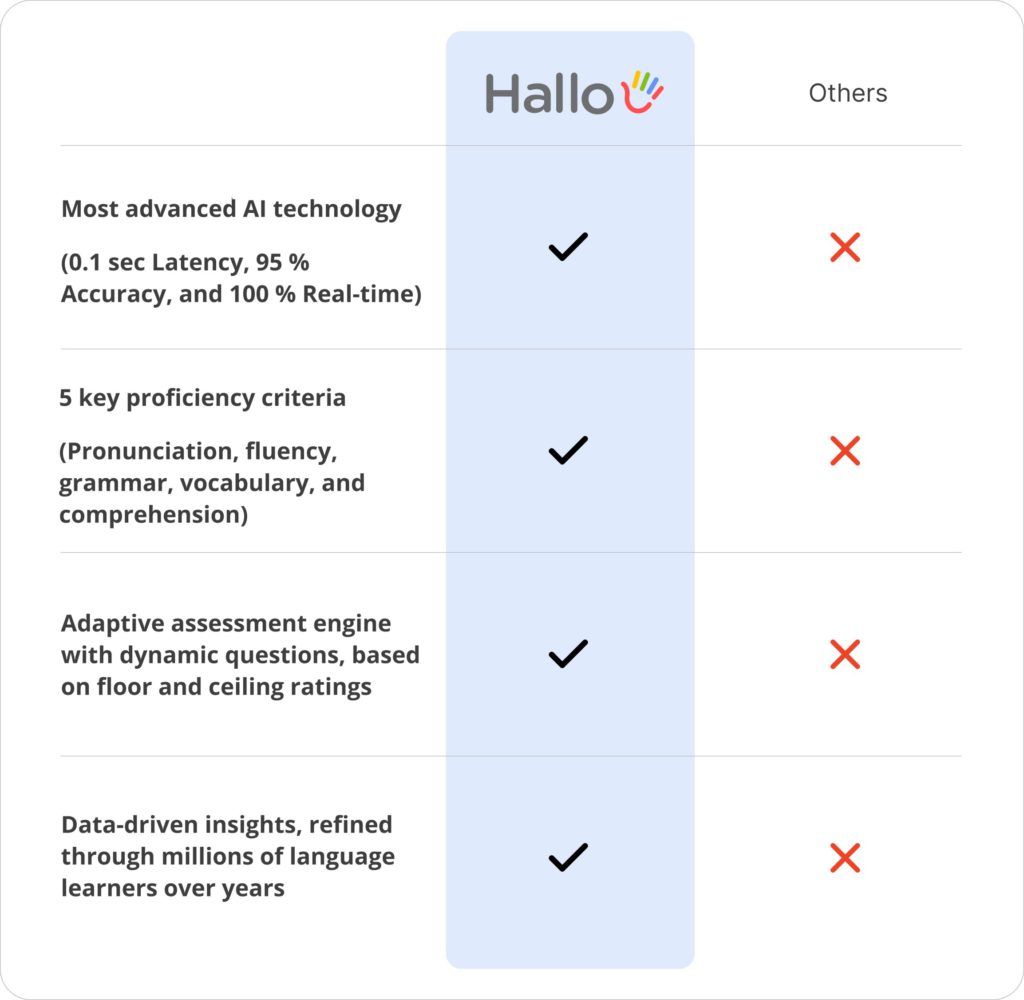Click the Most advanced AI technology heading
The width and height of the screenshot is (1024, 1000).
tap(231, 210)
